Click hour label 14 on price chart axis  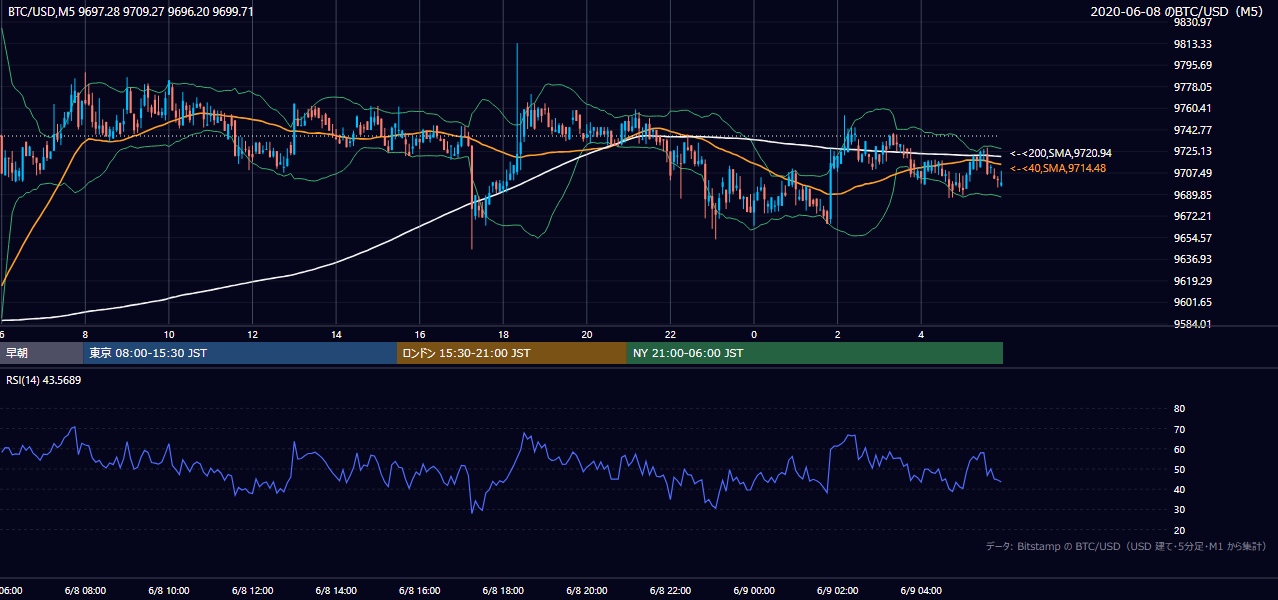click(337, 334)
